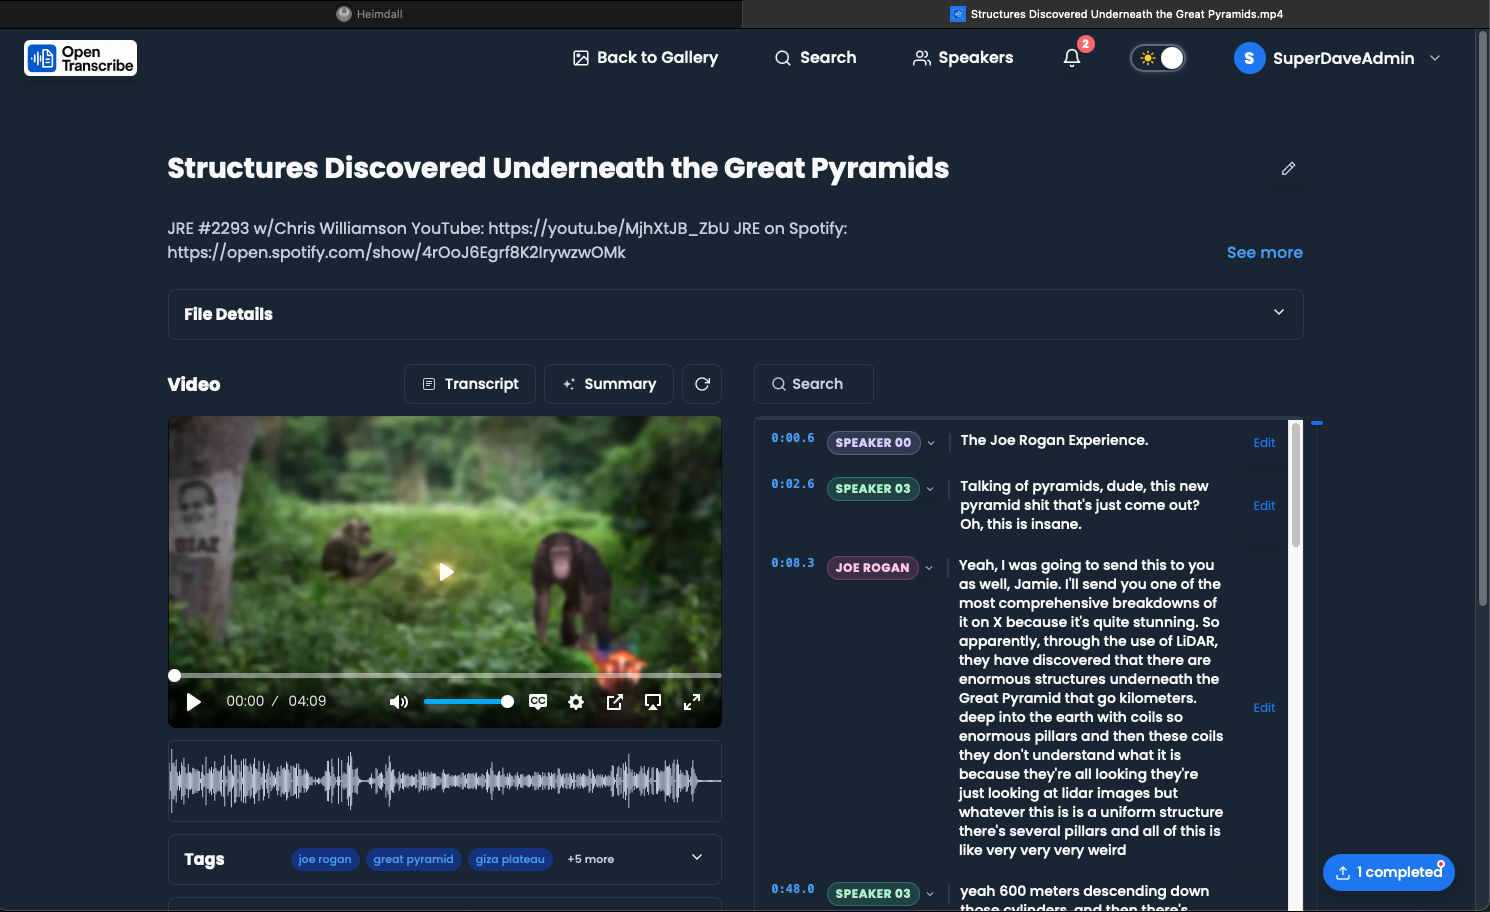Show the +5 more tags
The height and width of the screenshot is (912, 1490).
pos(591,859)
